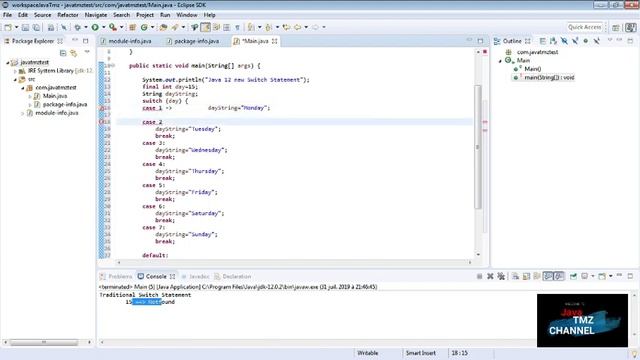This screenshot has width=640, height=360.
Task: Open the New Java Class dropdown arrow
Action: point(153,27)
